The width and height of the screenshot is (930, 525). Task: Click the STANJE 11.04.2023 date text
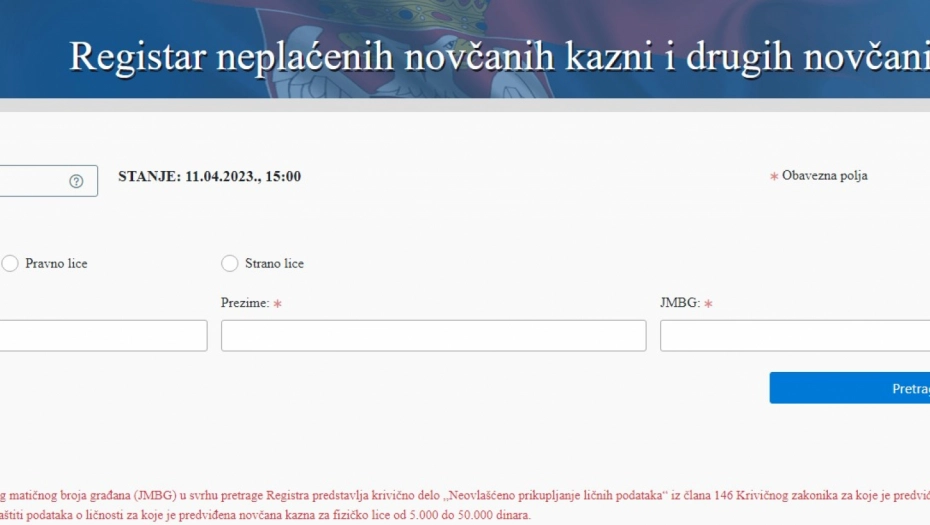209,177
